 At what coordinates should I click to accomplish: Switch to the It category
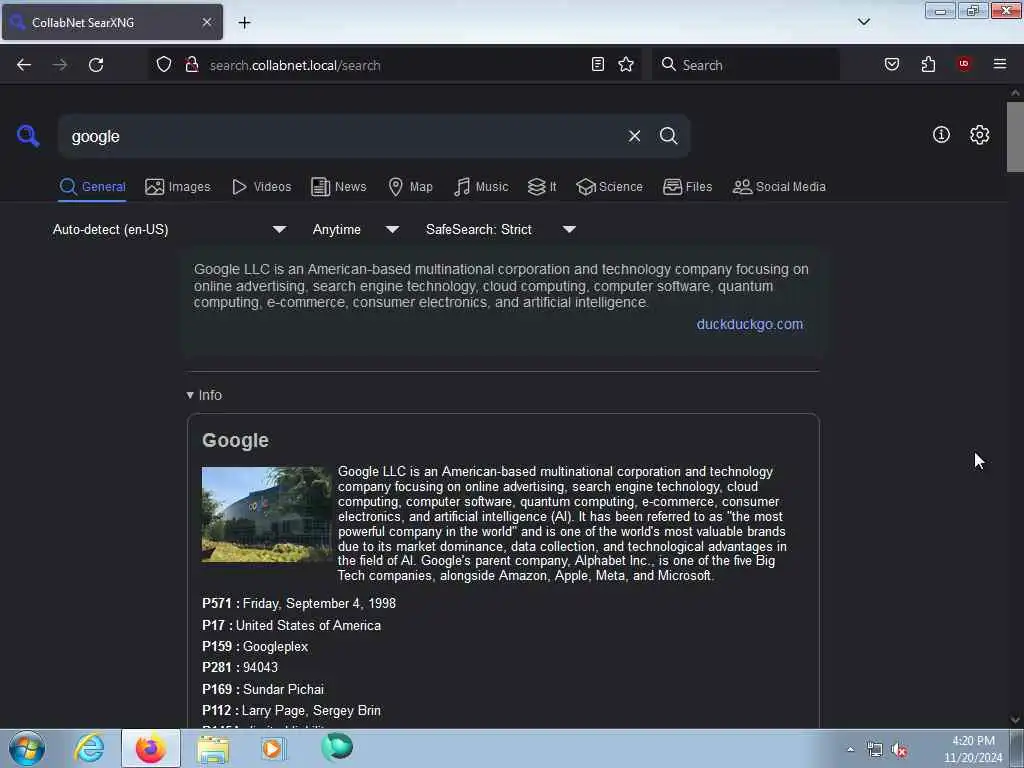point(542,187)
